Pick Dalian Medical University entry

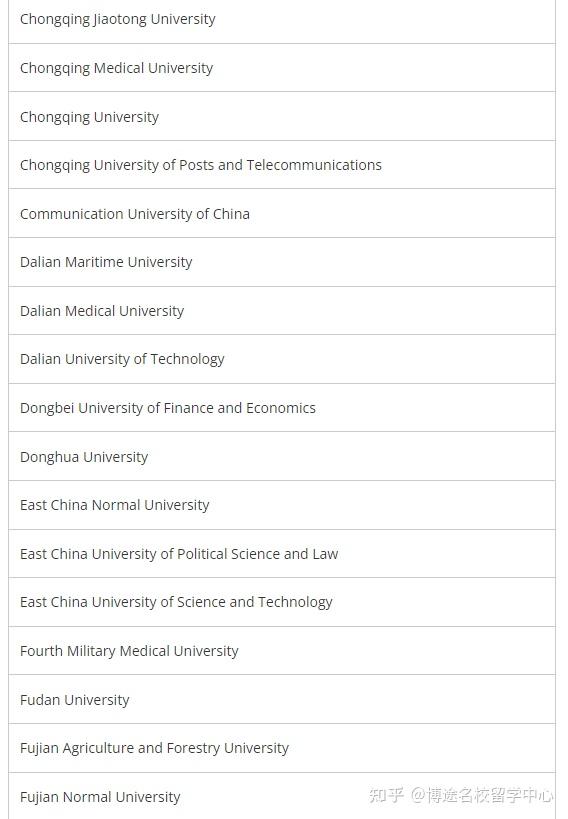pyautogui.click(x=282, y=311)
